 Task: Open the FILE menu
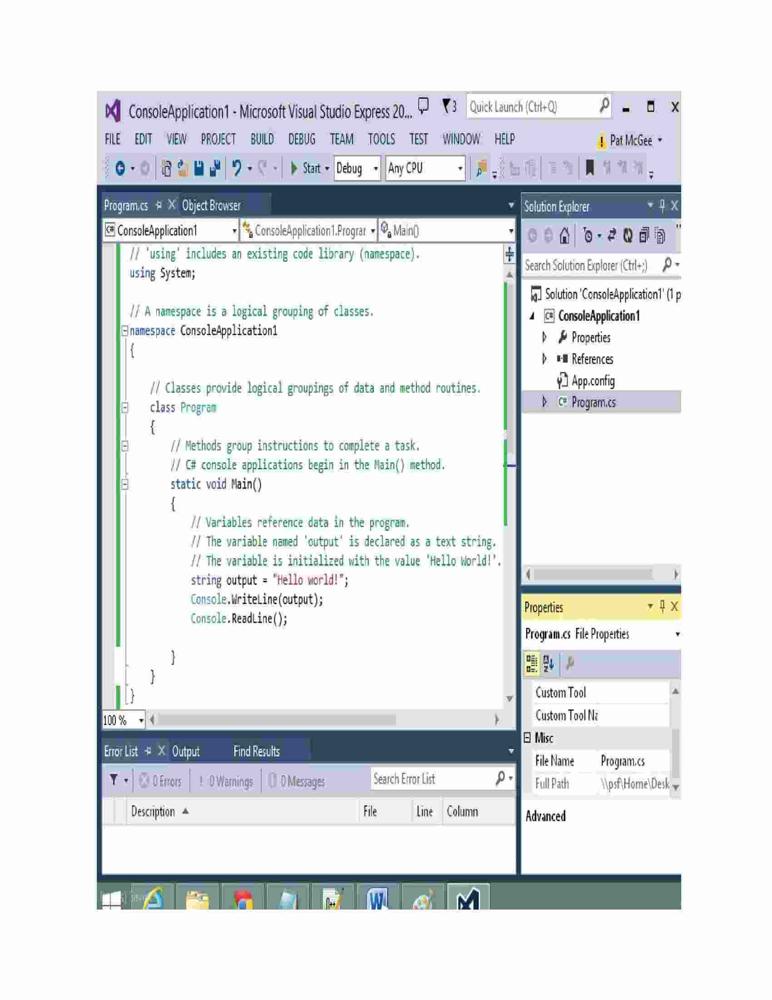pos(112,139)
